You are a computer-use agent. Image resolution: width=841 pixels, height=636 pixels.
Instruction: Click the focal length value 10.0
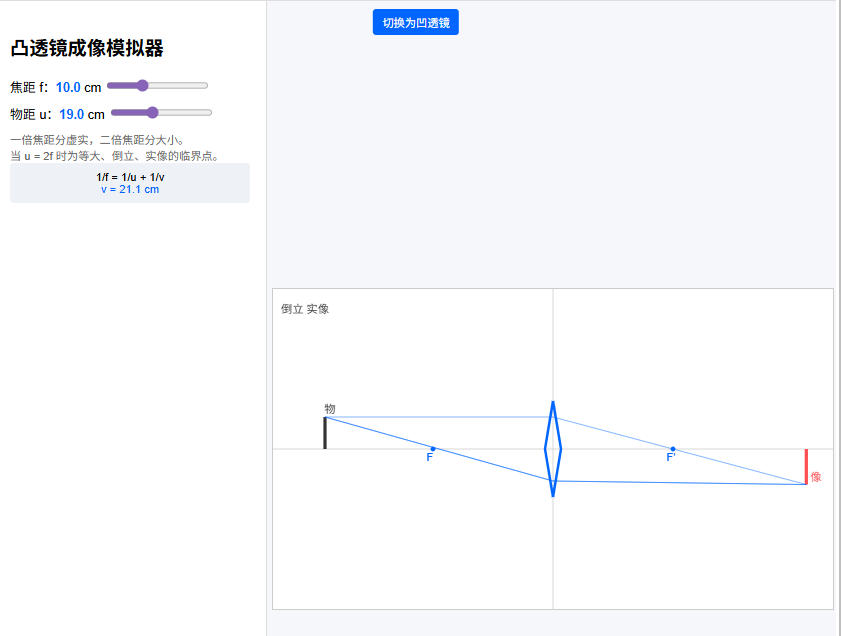tap(68, 87)
